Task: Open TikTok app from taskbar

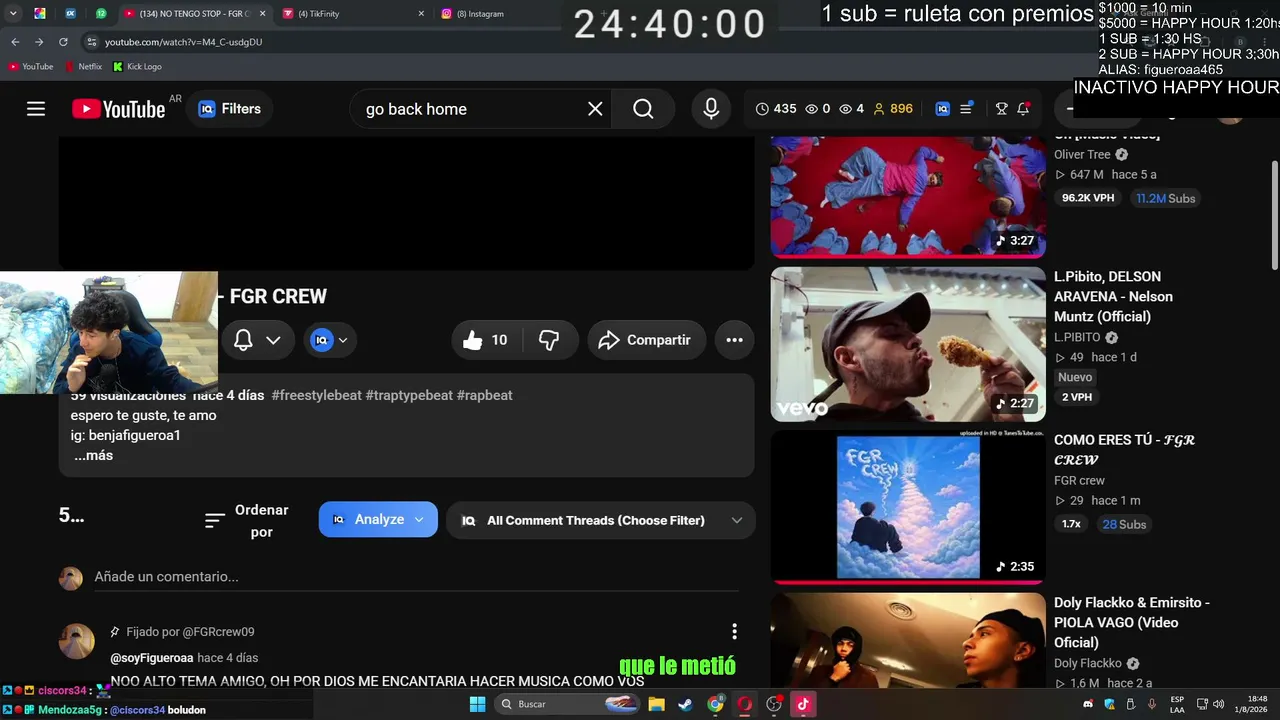Action: [x=802, y=704]
